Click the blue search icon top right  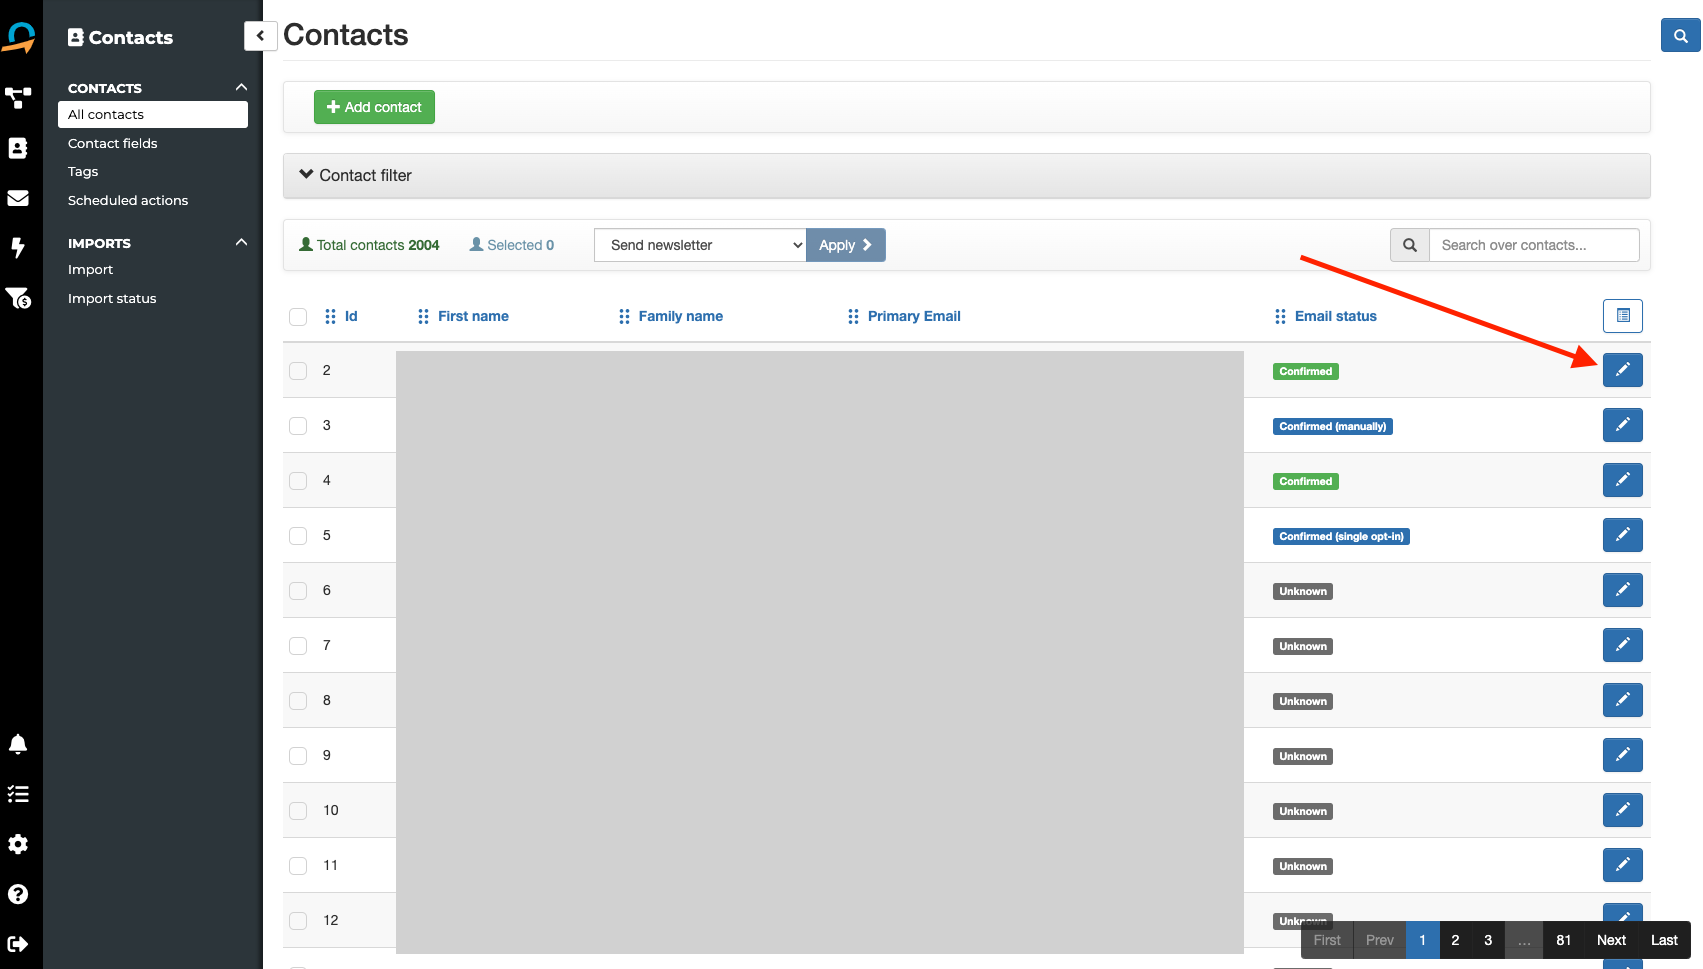pos(1680,36)
